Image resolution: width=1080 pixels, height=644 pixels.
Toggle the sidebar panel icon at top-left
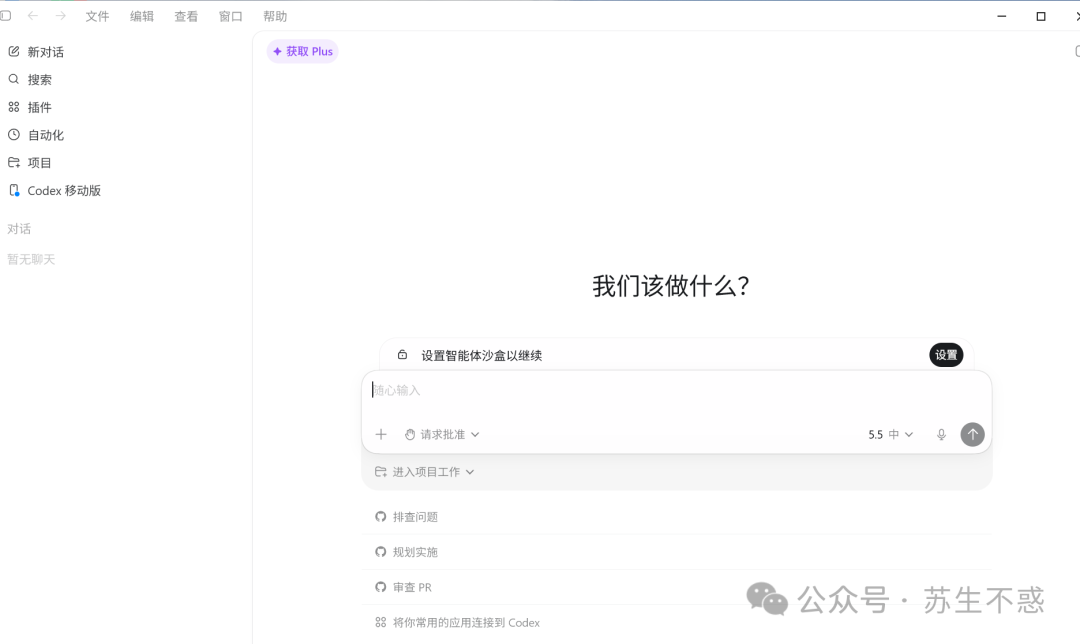pos(6,15)
